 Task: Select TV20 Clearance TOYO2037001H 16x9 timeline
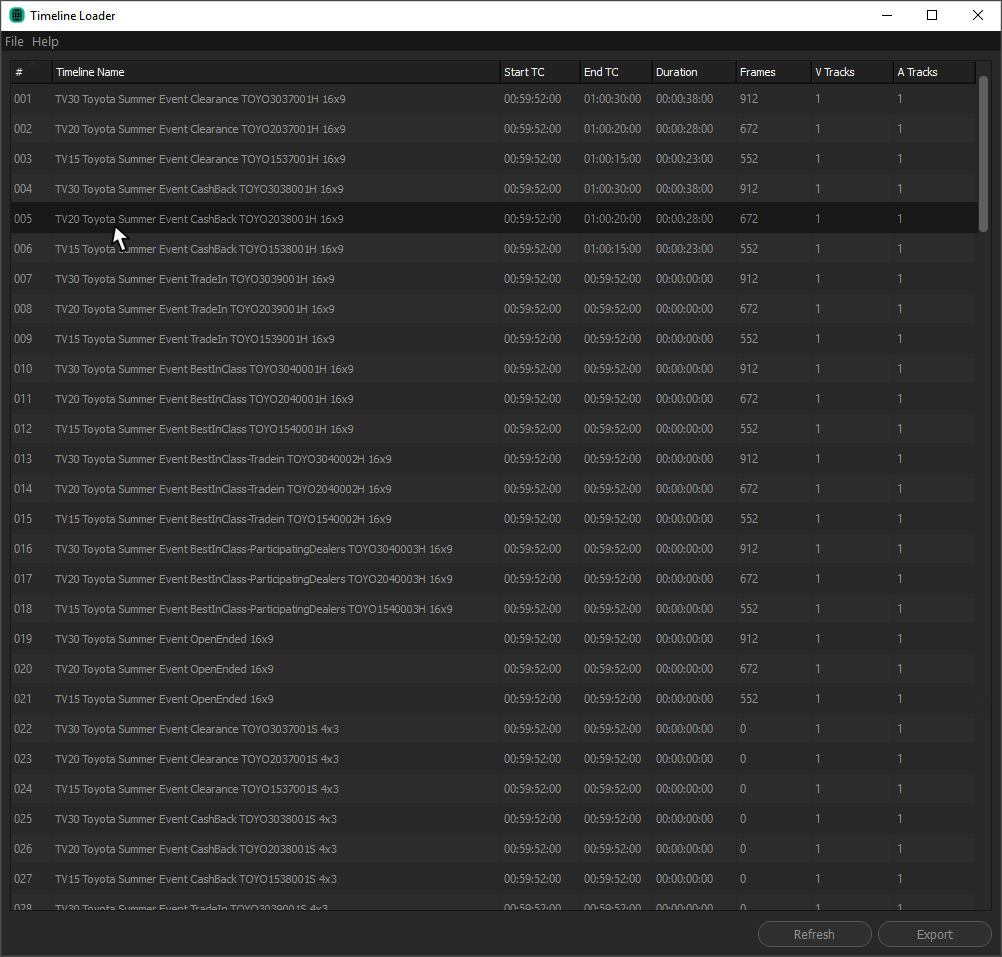493,129
